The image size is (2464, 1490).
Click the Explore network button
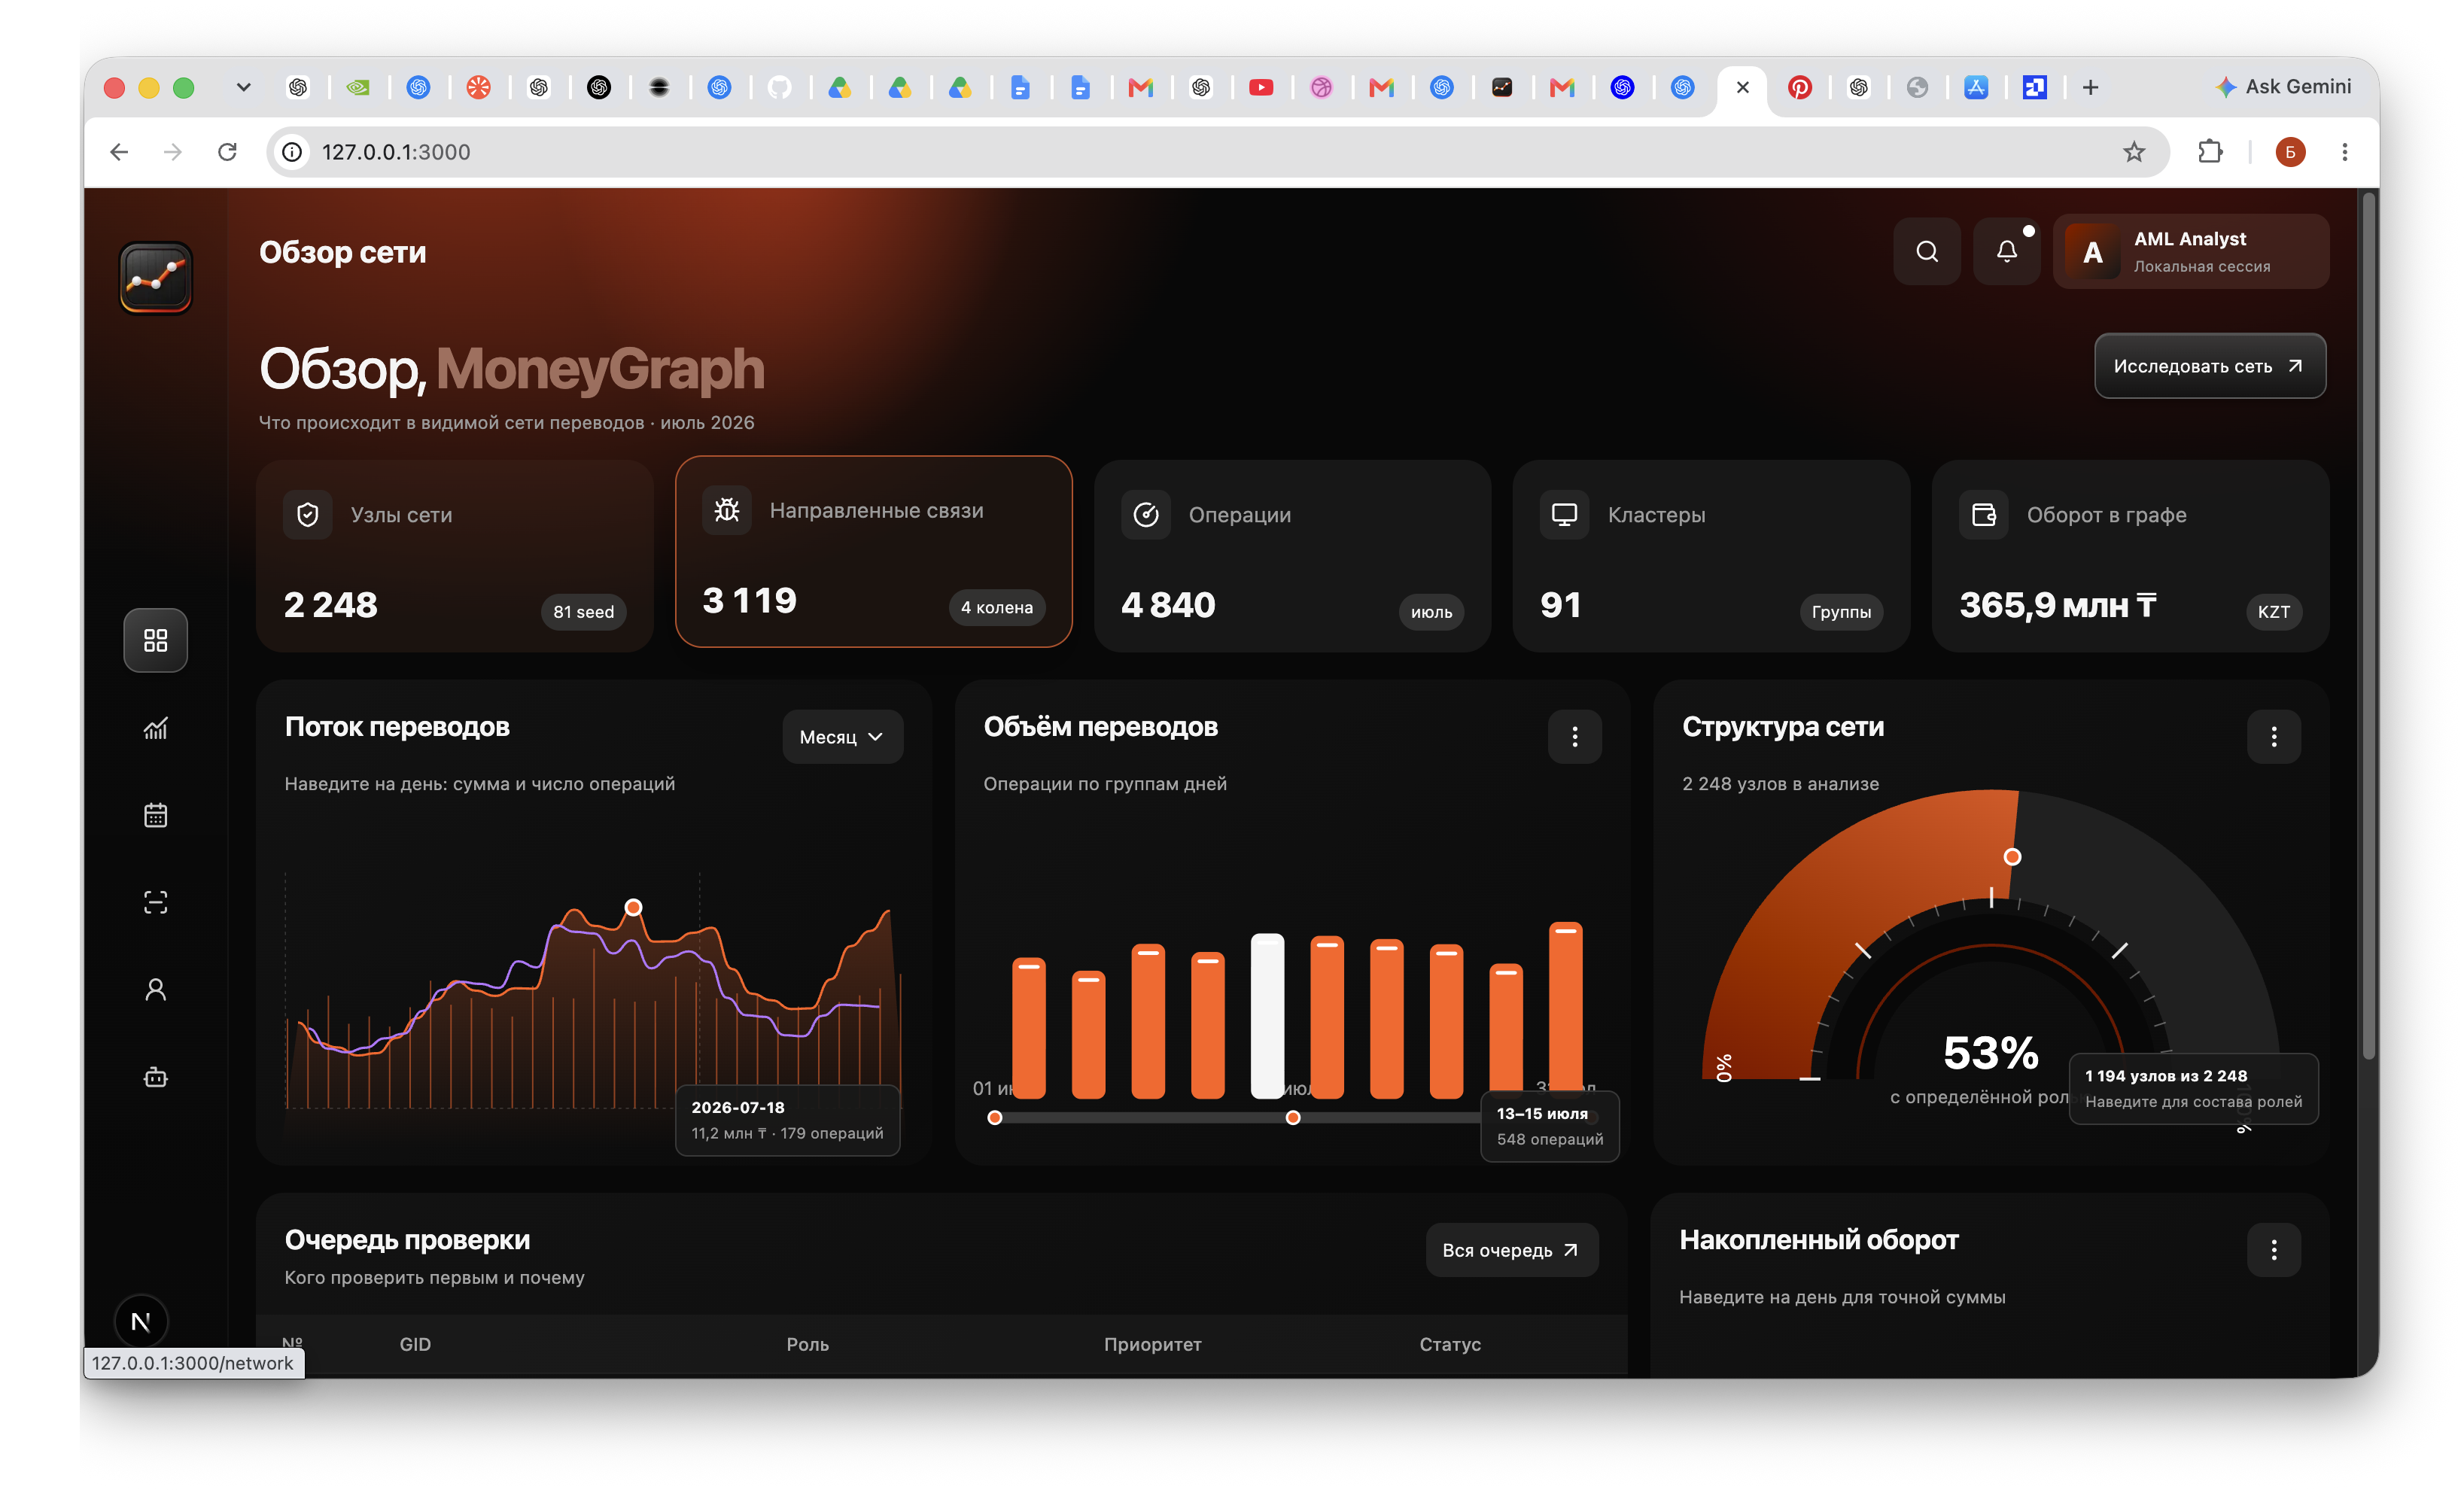[2209, 366]
